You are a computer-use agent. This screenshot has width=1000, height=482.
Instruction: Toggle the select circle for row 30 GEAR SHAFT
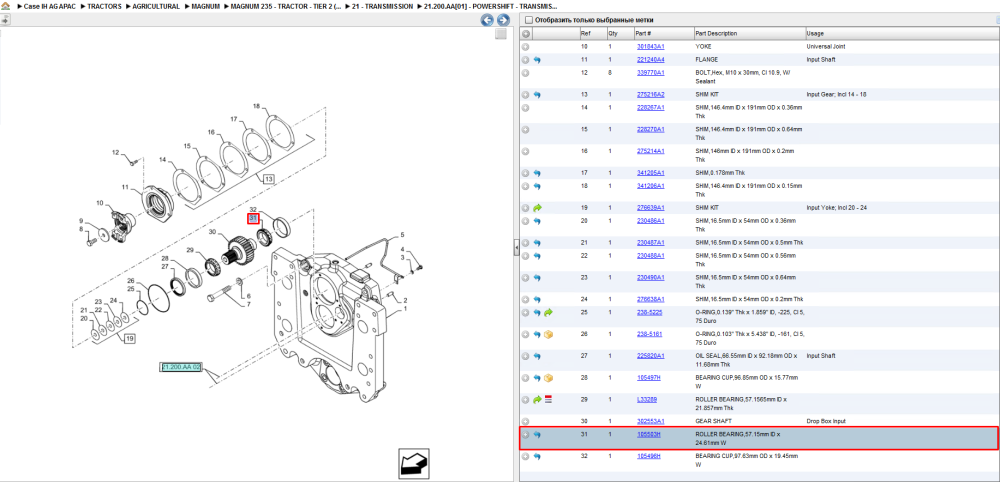point(526,421)
